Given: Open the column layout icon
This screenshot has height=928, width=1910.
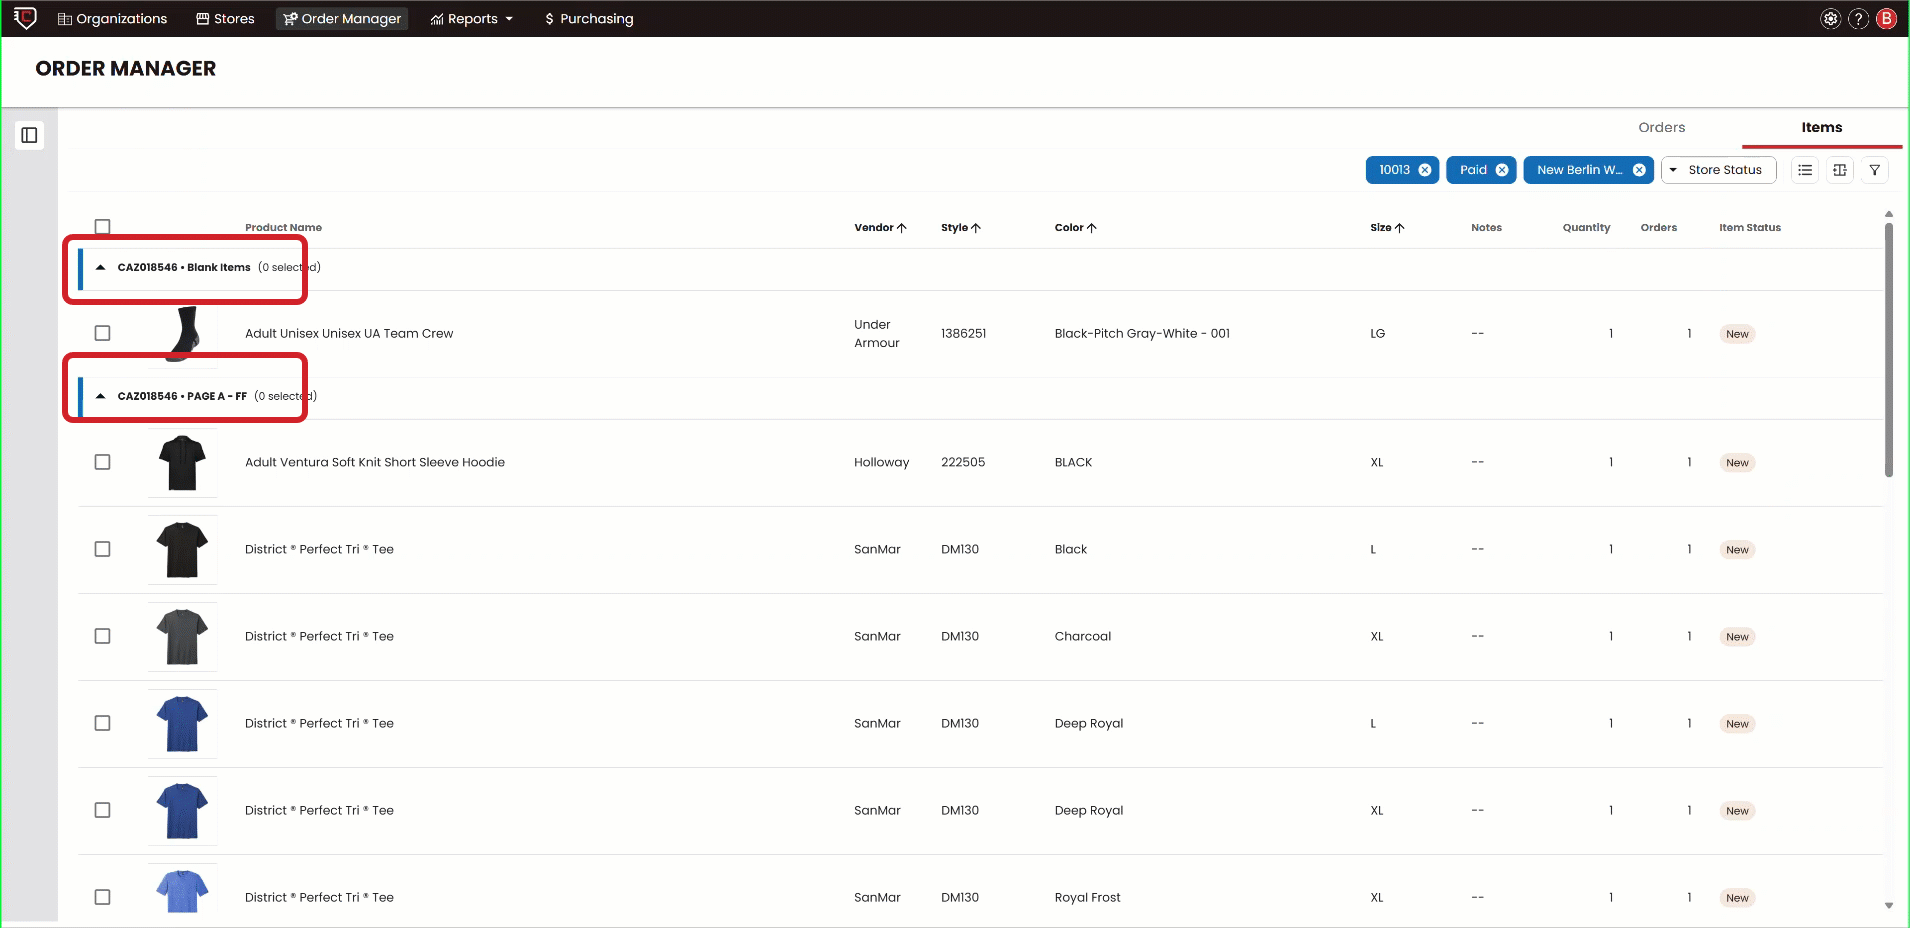Looking at the screenshot, I should tap(1840, 170).
